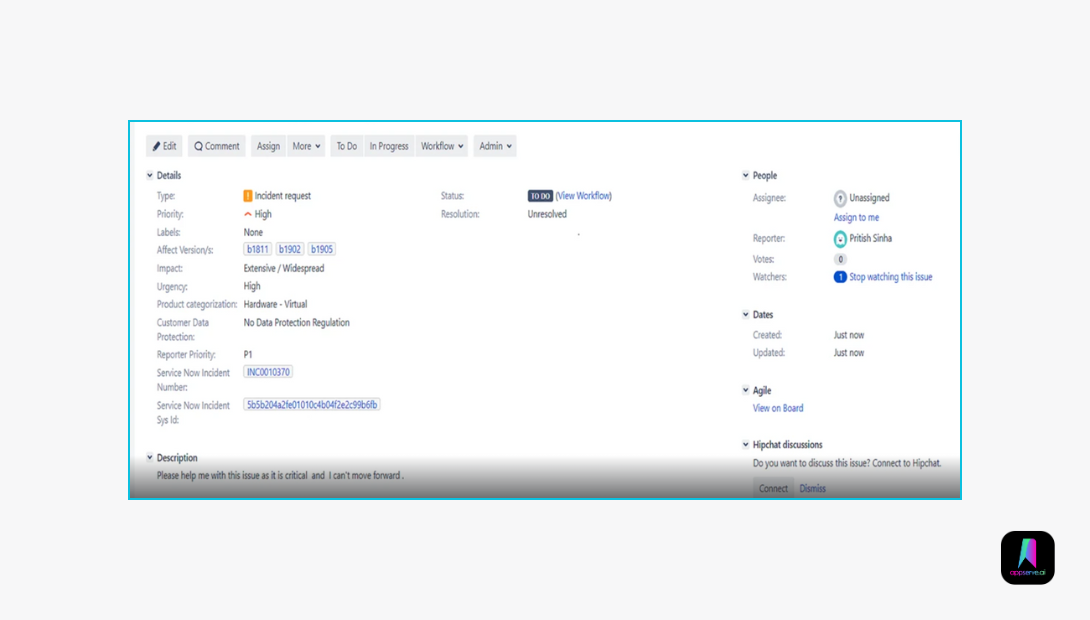Click the Hardware - Virtual categorization value
Image resolution: width=1090 pixels, height=620 pixels.
coord(275,304)
